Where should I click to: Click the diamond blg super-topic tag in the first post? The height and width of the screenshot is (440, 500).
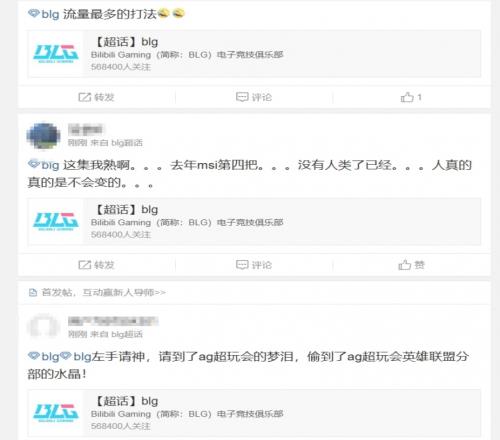[44, 14]
